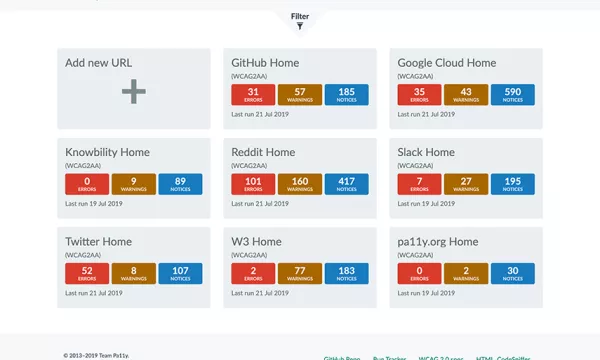Click 'Last run 19 Jul 2019' under pa11y.org Home

pos(426,293)
